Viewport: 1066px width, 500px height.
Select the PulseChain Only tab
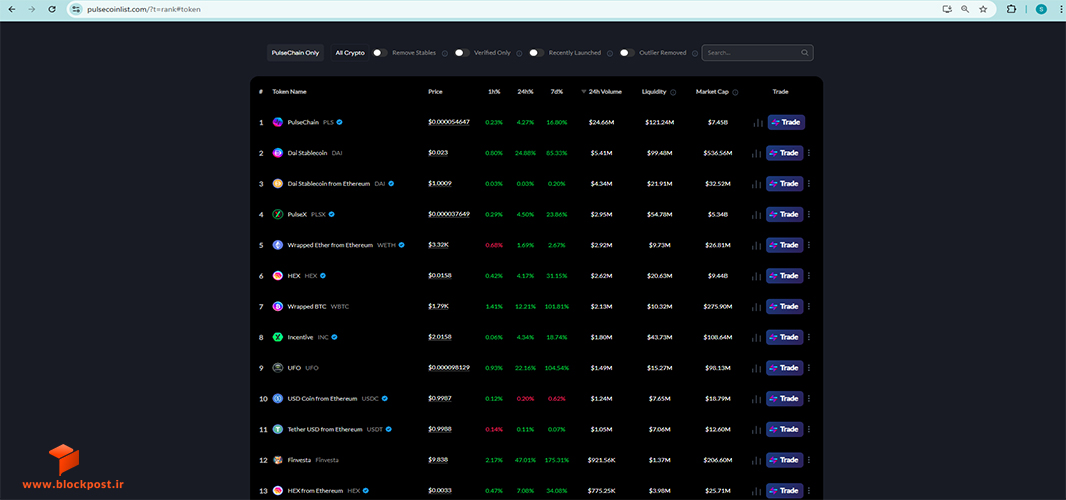click(x=295, y=52)
